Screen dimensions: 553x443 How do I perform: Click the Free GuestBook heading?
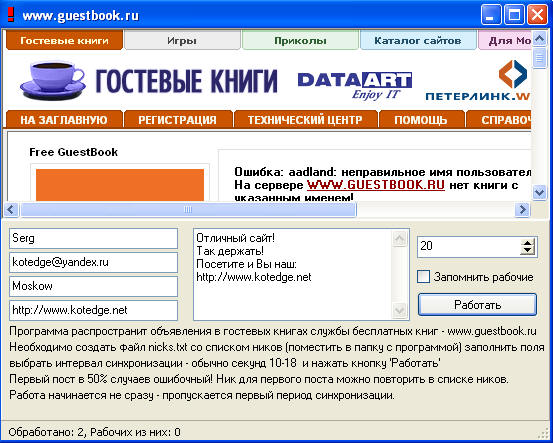click(x=73, y=152)
